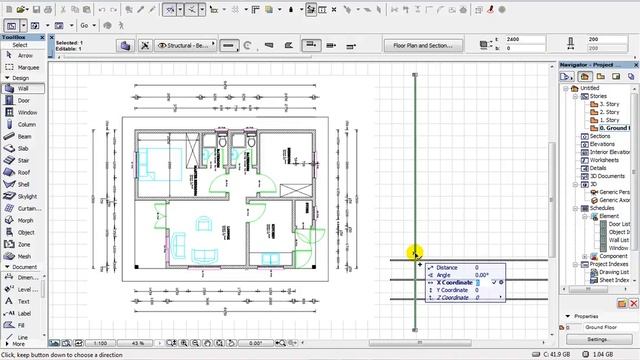This screenshot has width=640, height=360.
Task: Toggle straight wall geometry method
Action: [x=229, y=46]
